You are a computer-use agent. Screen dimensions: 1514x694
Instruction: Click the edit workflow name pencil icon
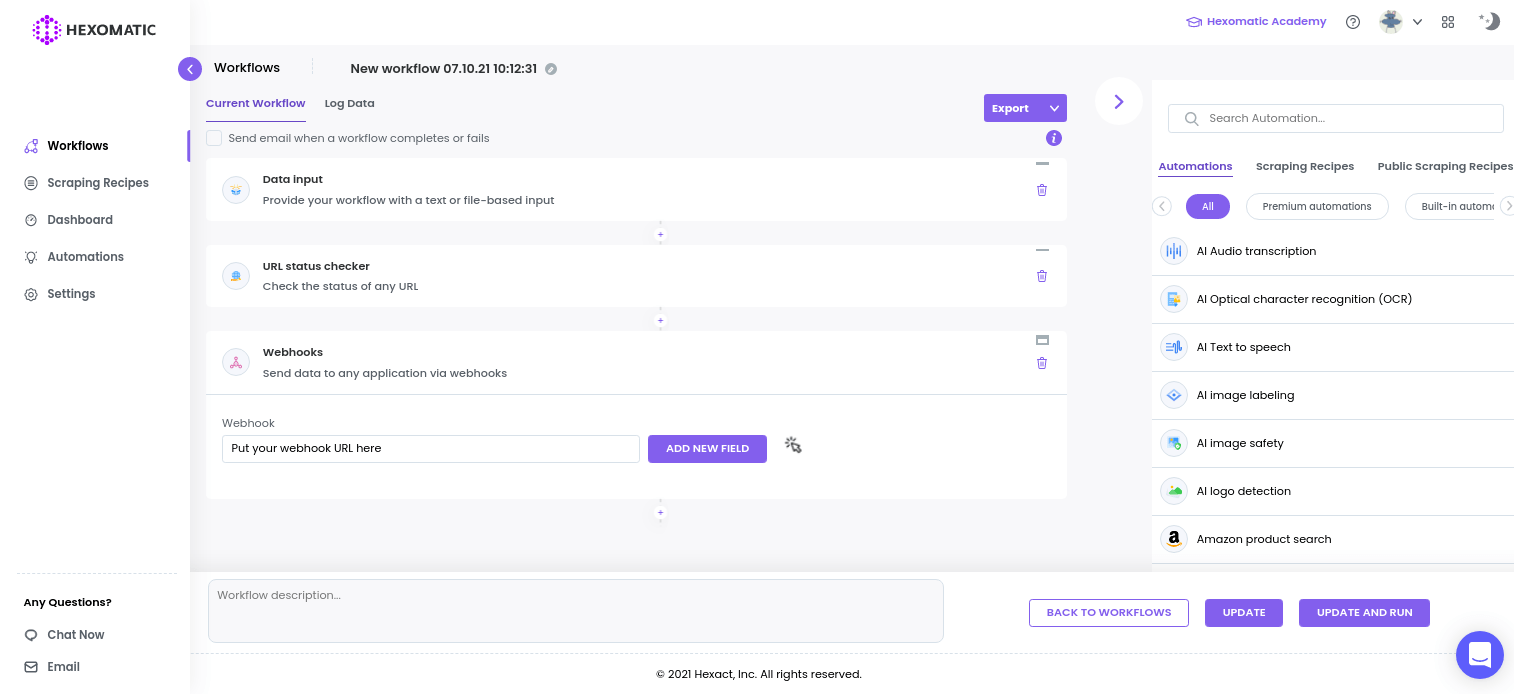(551, 69)
